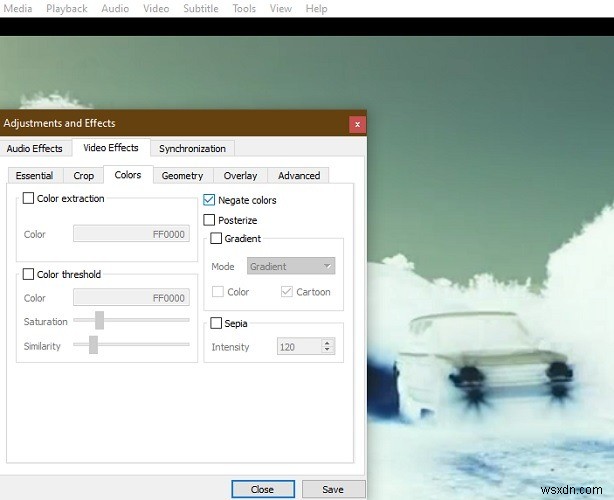614x500 pixels.
Task: Enable the Posterize checkbox
Action: point(209,220)
